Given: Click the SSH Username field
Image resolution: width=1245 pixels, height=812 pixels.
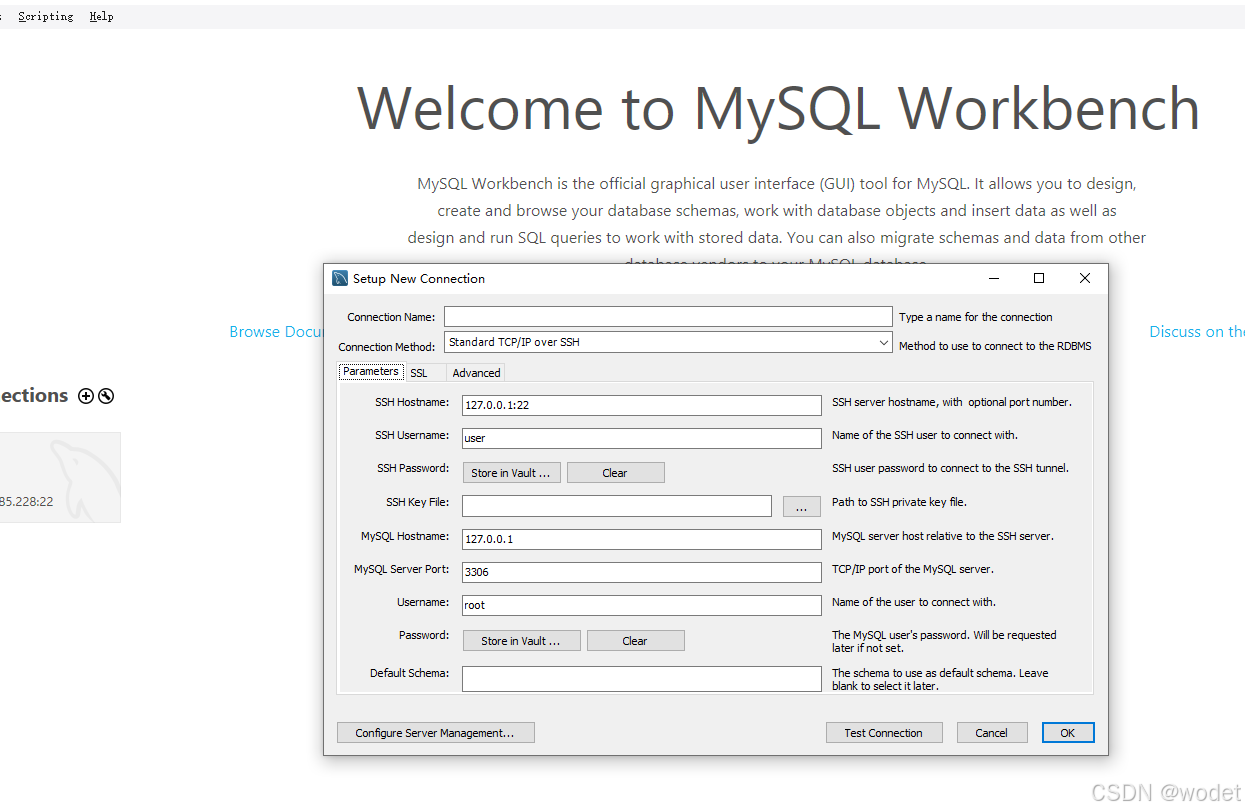Looking at the screenshot, I should pos(641,439).
